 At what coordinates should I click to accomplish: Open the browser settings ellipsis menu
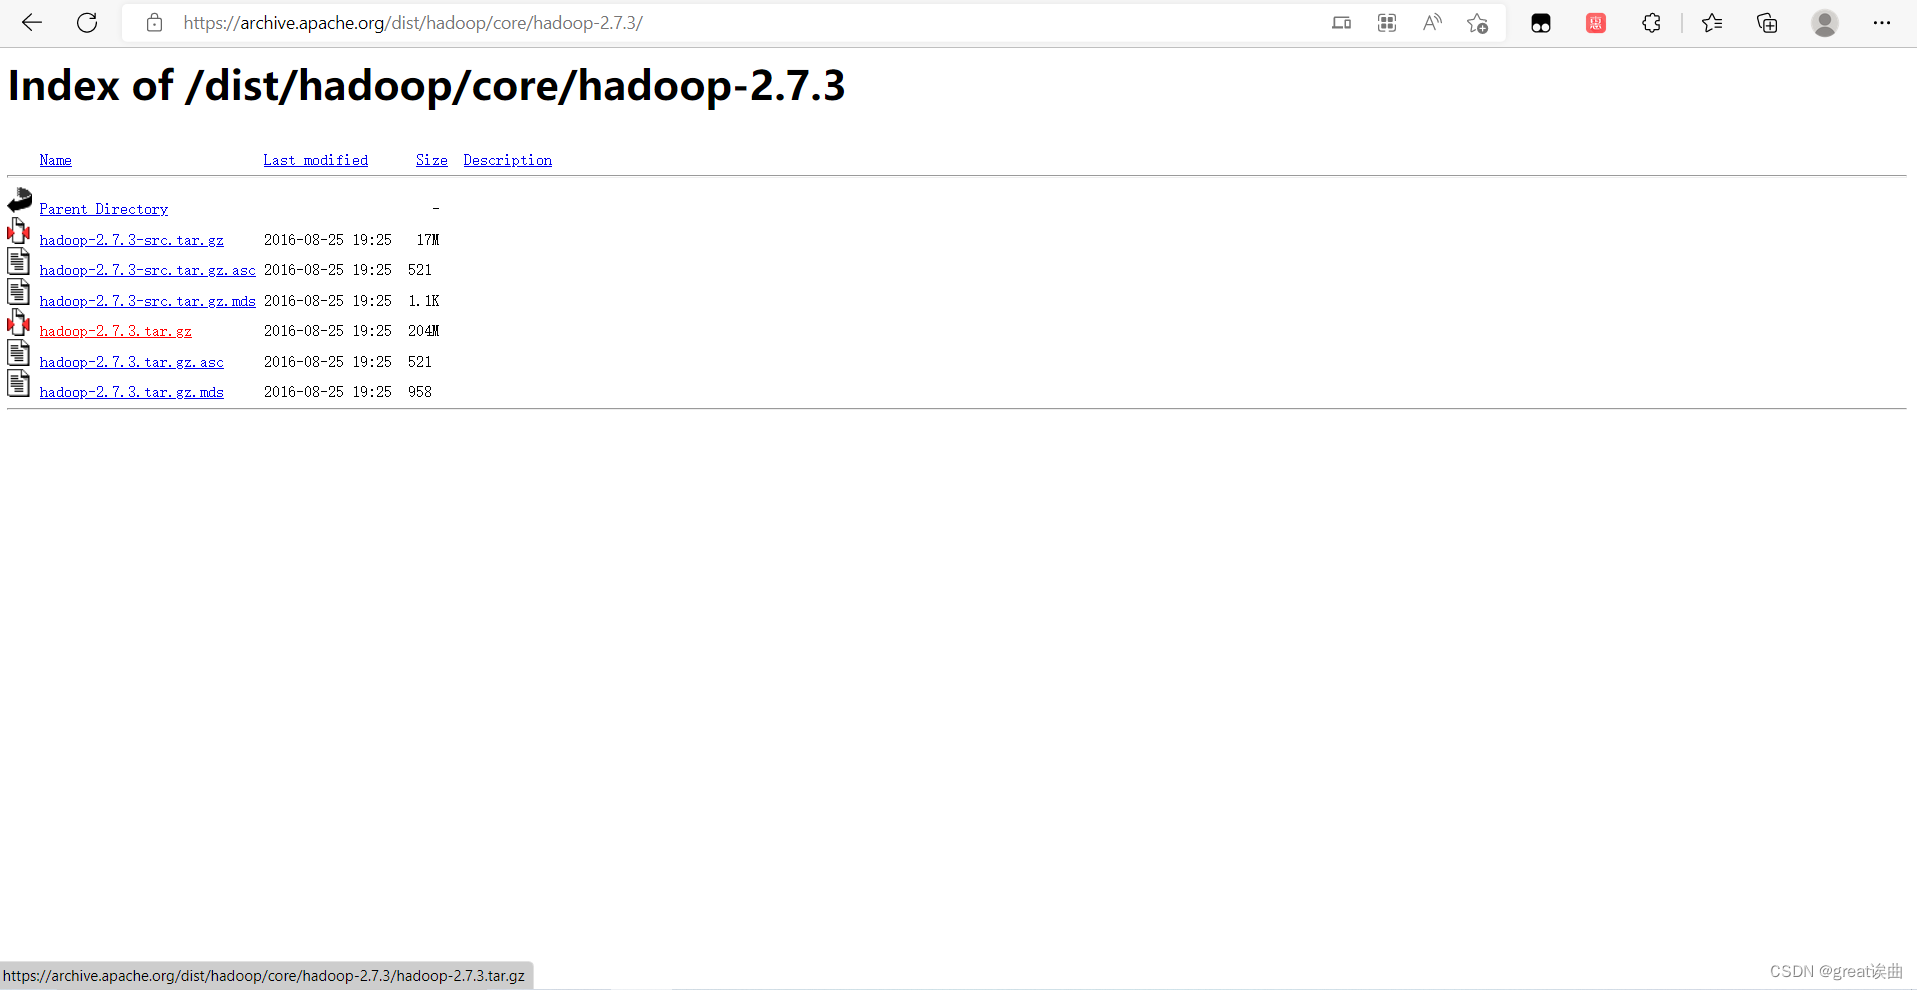(1881, 23)
